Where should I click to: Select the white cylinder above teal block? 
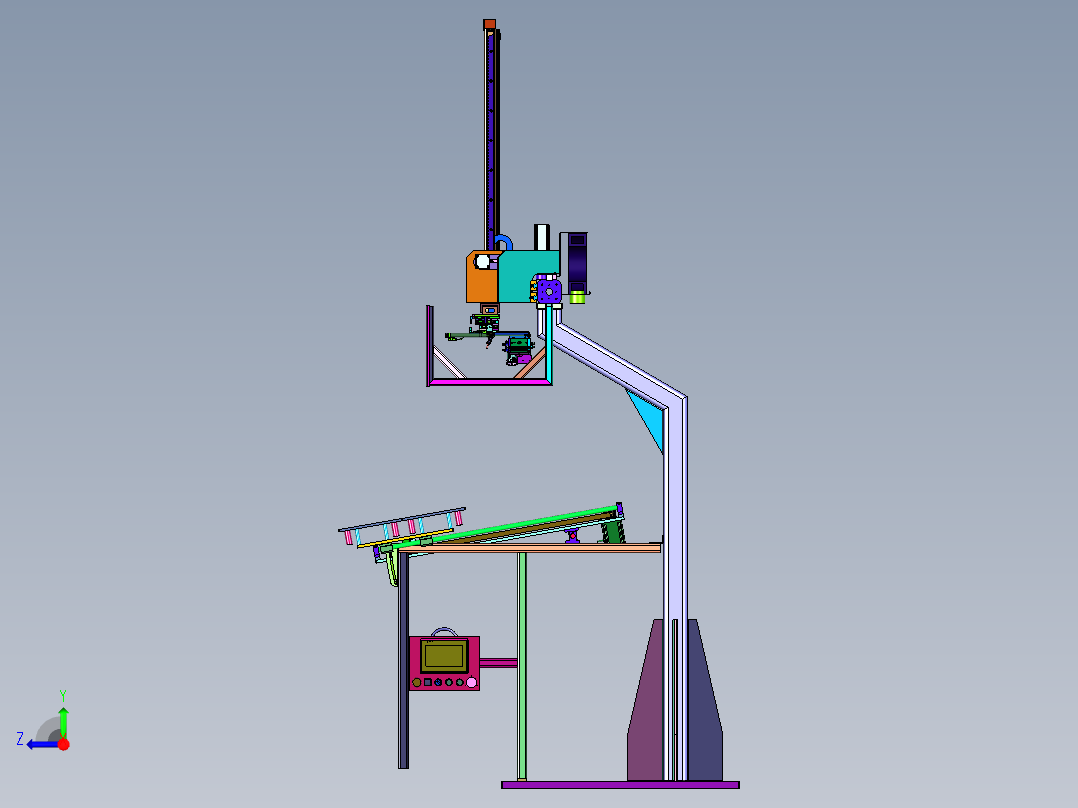(x=542, y=237)
